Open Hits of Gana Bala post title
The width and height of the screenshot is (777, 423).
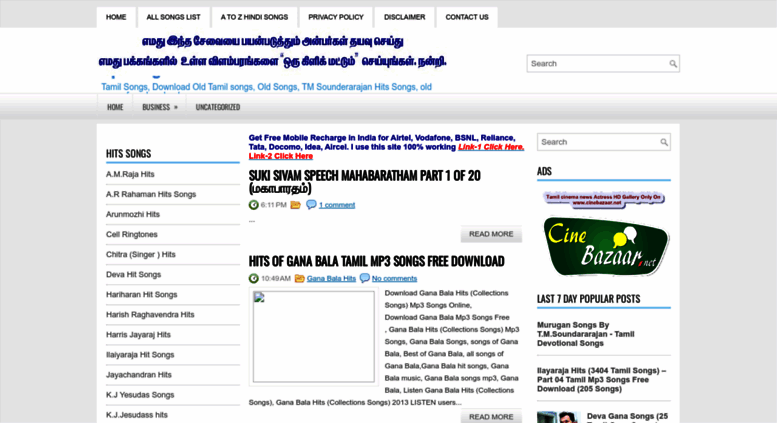tap(377, 261)
